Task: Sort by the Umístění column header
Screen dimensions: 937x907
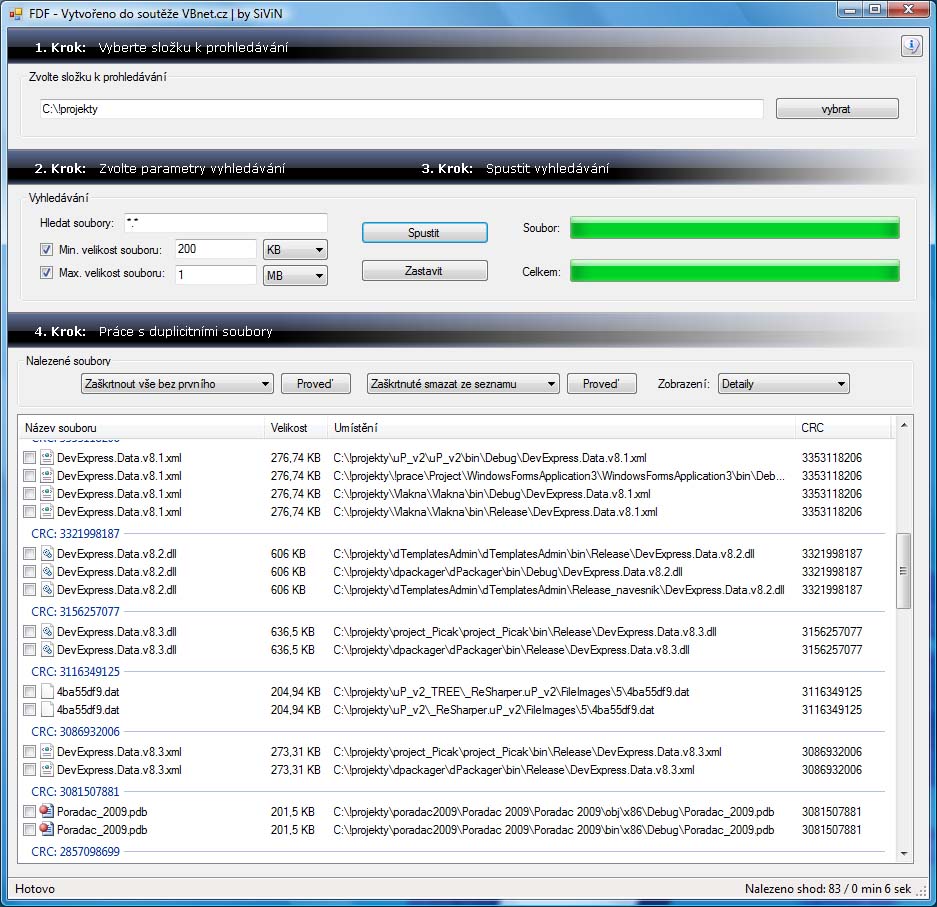Action: point(561,428)
